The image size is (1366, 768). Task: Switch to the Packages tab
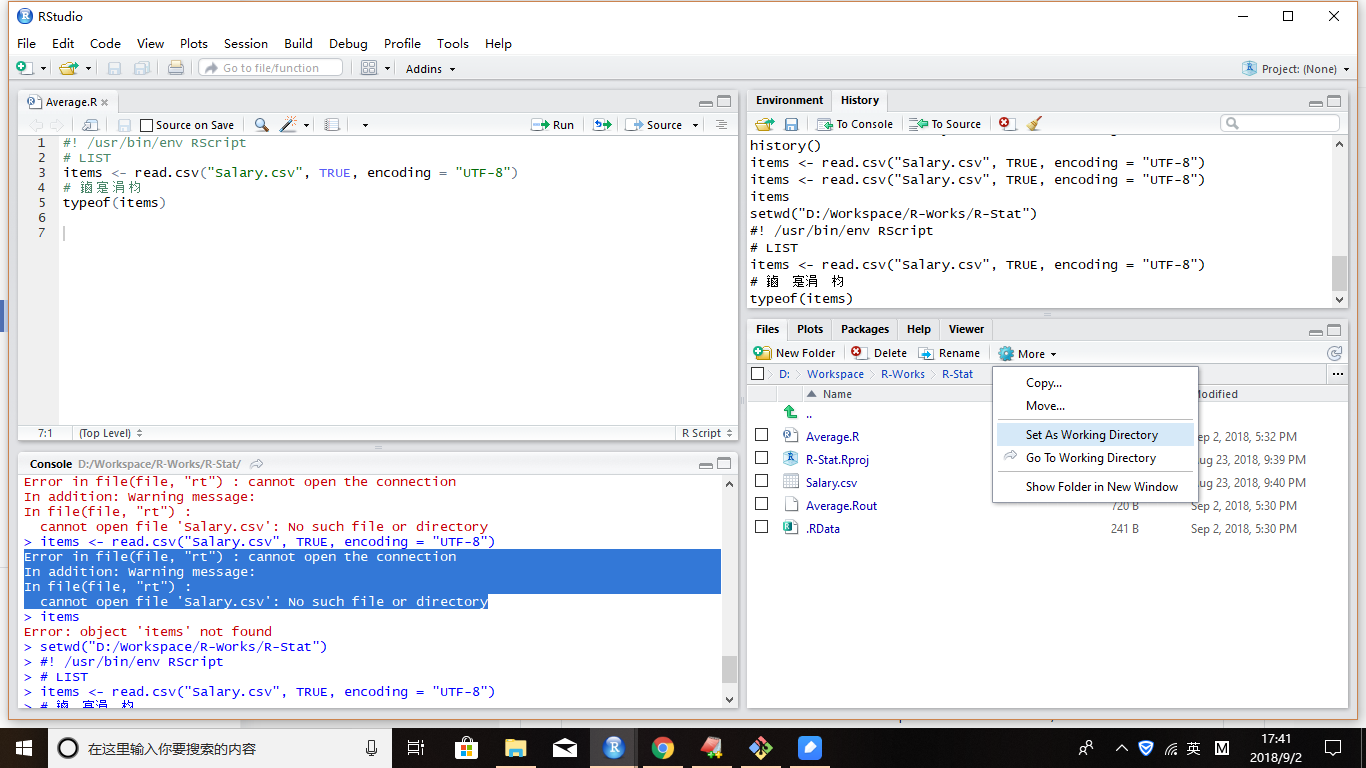(864, 329)
